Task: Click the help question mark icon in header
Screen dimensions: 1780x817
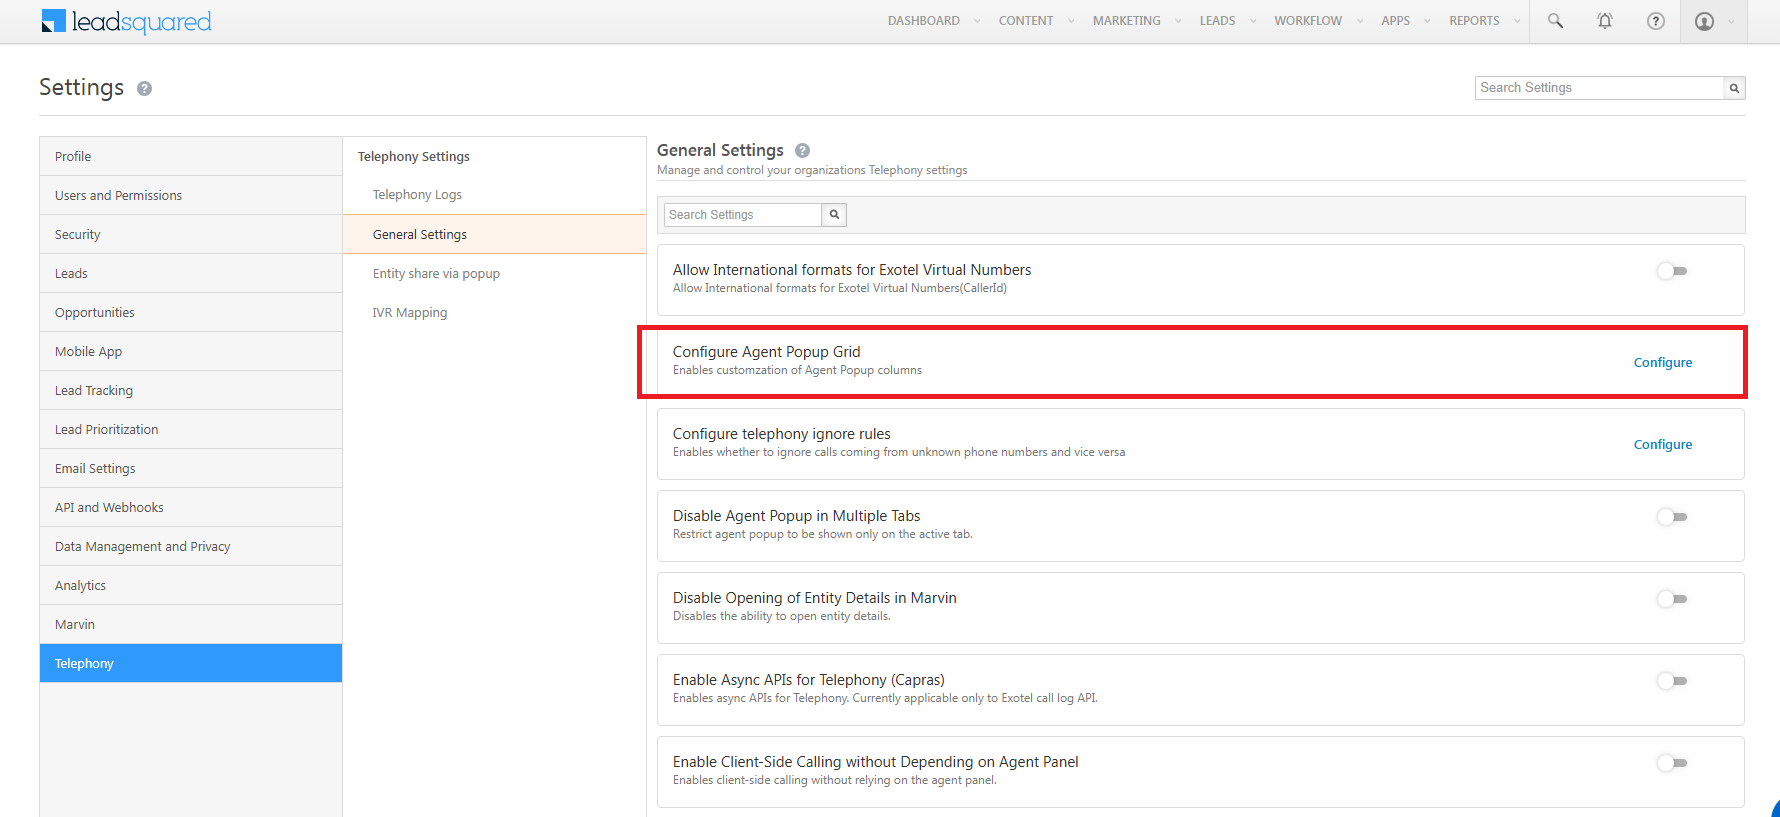Action: click(1656, 21)
